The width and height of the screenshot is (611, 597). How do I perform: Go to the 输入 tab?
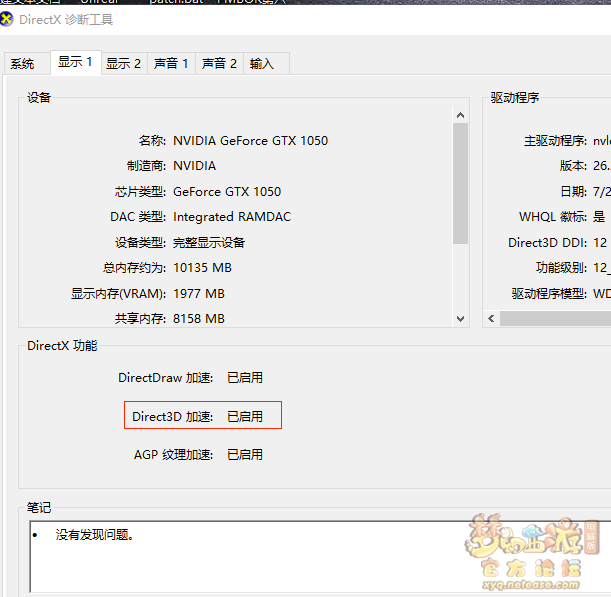click(x=266, y=64)
